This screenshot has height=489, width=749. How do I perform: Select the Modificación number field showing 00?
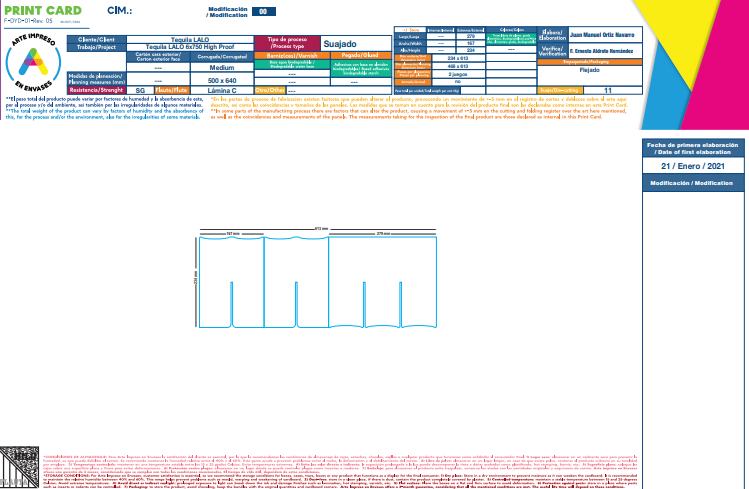click(264, 11)
